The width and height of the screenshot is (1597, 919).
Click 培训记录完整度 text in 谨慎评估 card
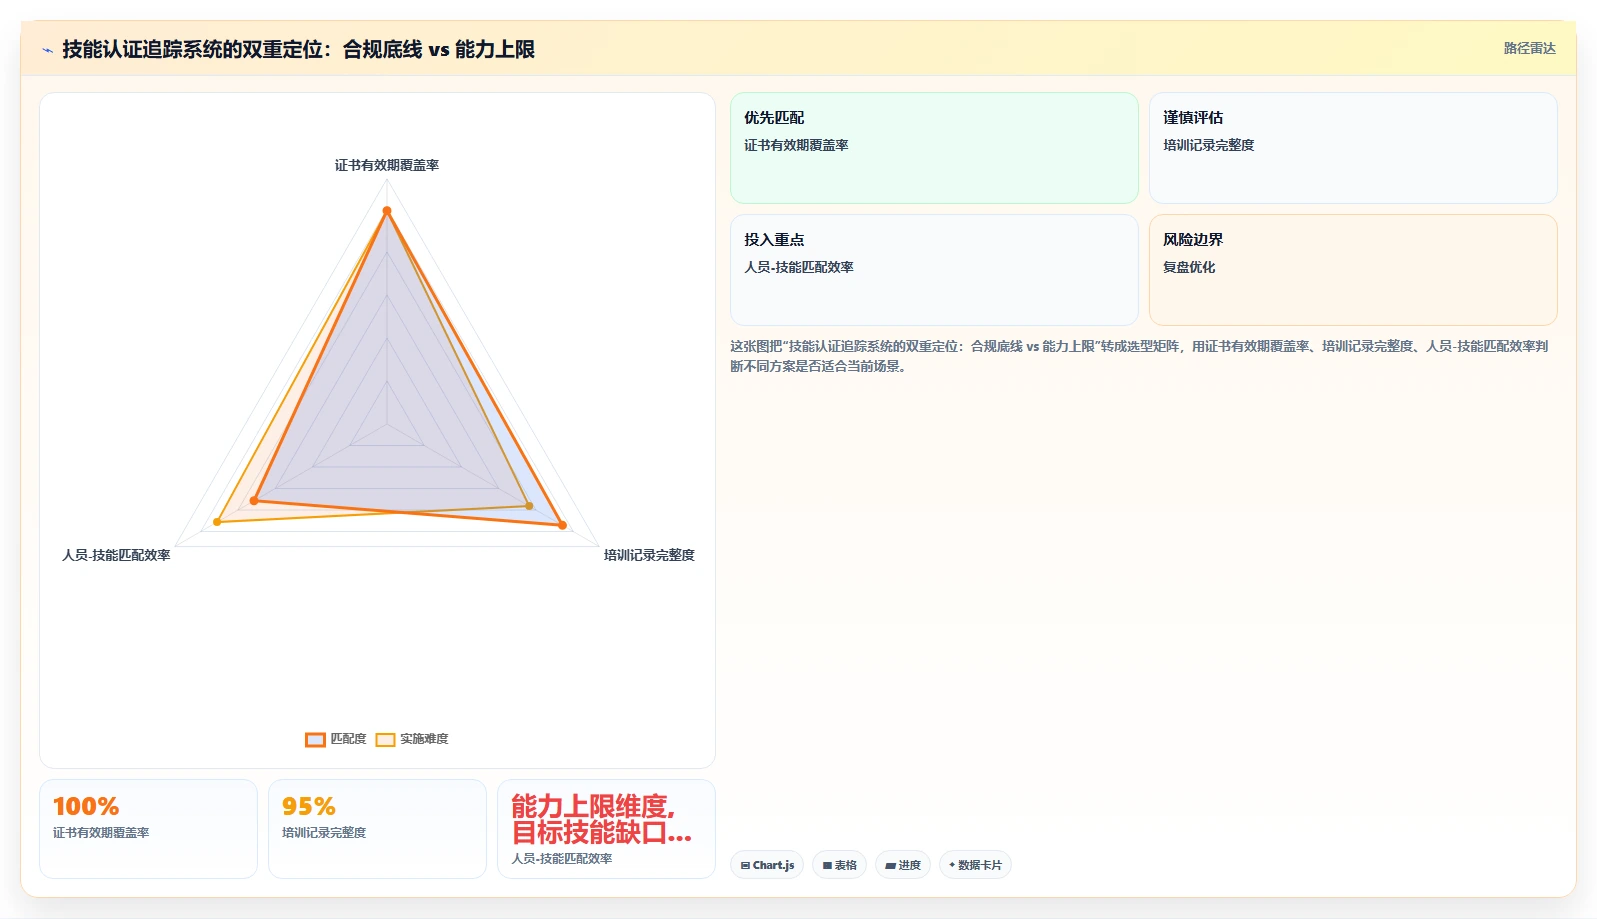point(1208,145)
